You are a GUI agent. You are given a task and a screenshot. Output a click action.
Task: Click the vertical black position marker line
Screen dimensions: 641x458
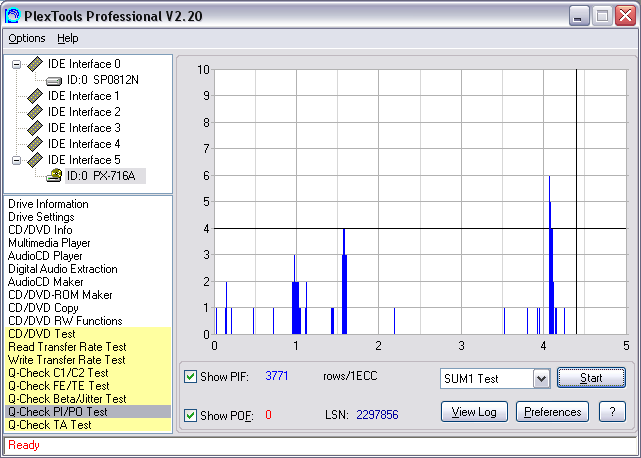[x=576, y=202]
